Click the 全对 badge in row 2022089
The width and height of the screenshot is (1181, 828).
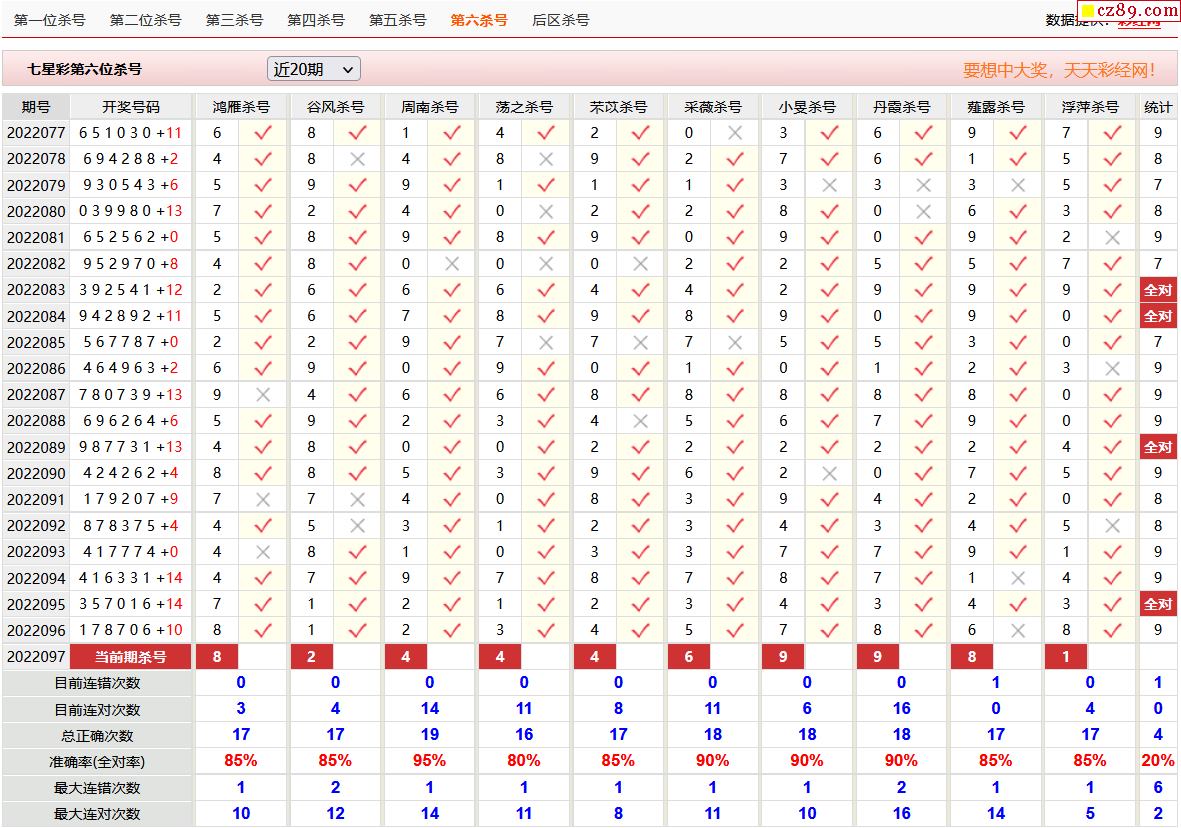pos(1158,447)
